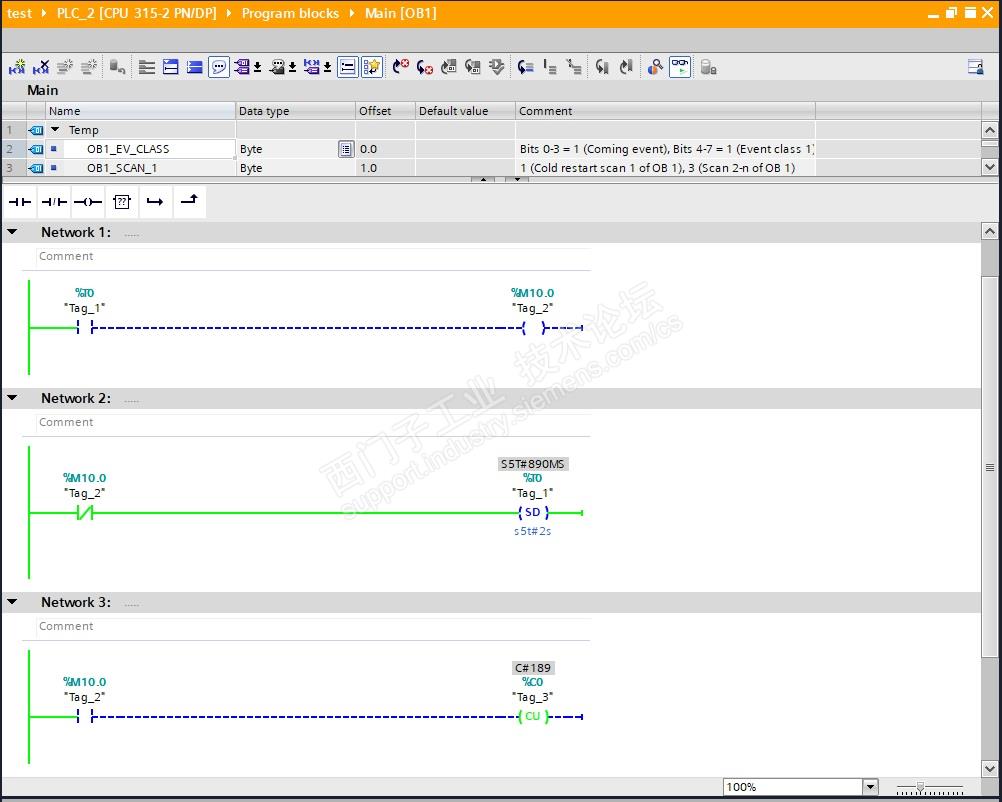This screenshot has height=802, width=1002.
Task: Click 'Program blocks' in the breadcrumb
Action: point(290,13)
